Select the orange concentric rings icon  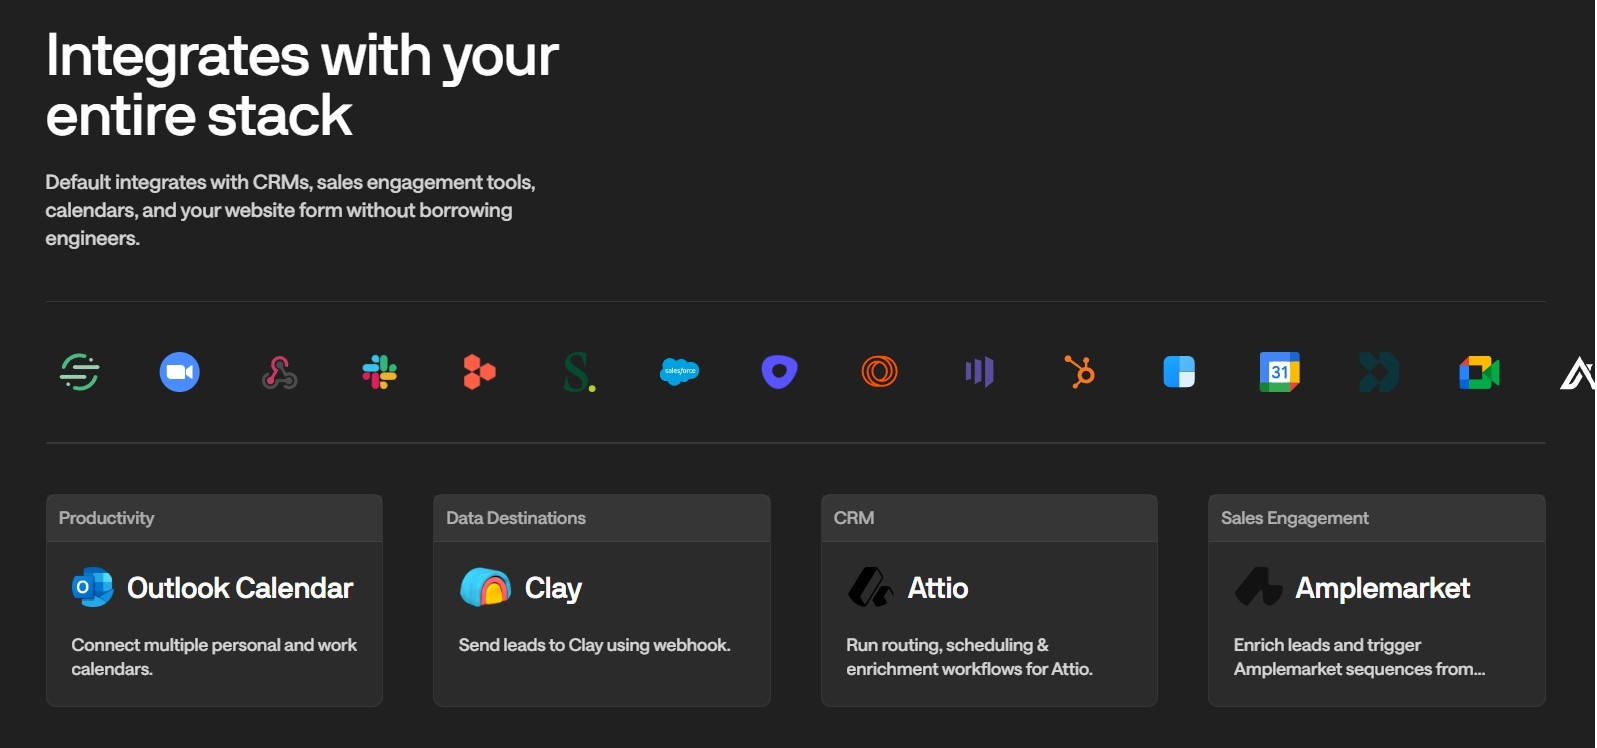880,372
